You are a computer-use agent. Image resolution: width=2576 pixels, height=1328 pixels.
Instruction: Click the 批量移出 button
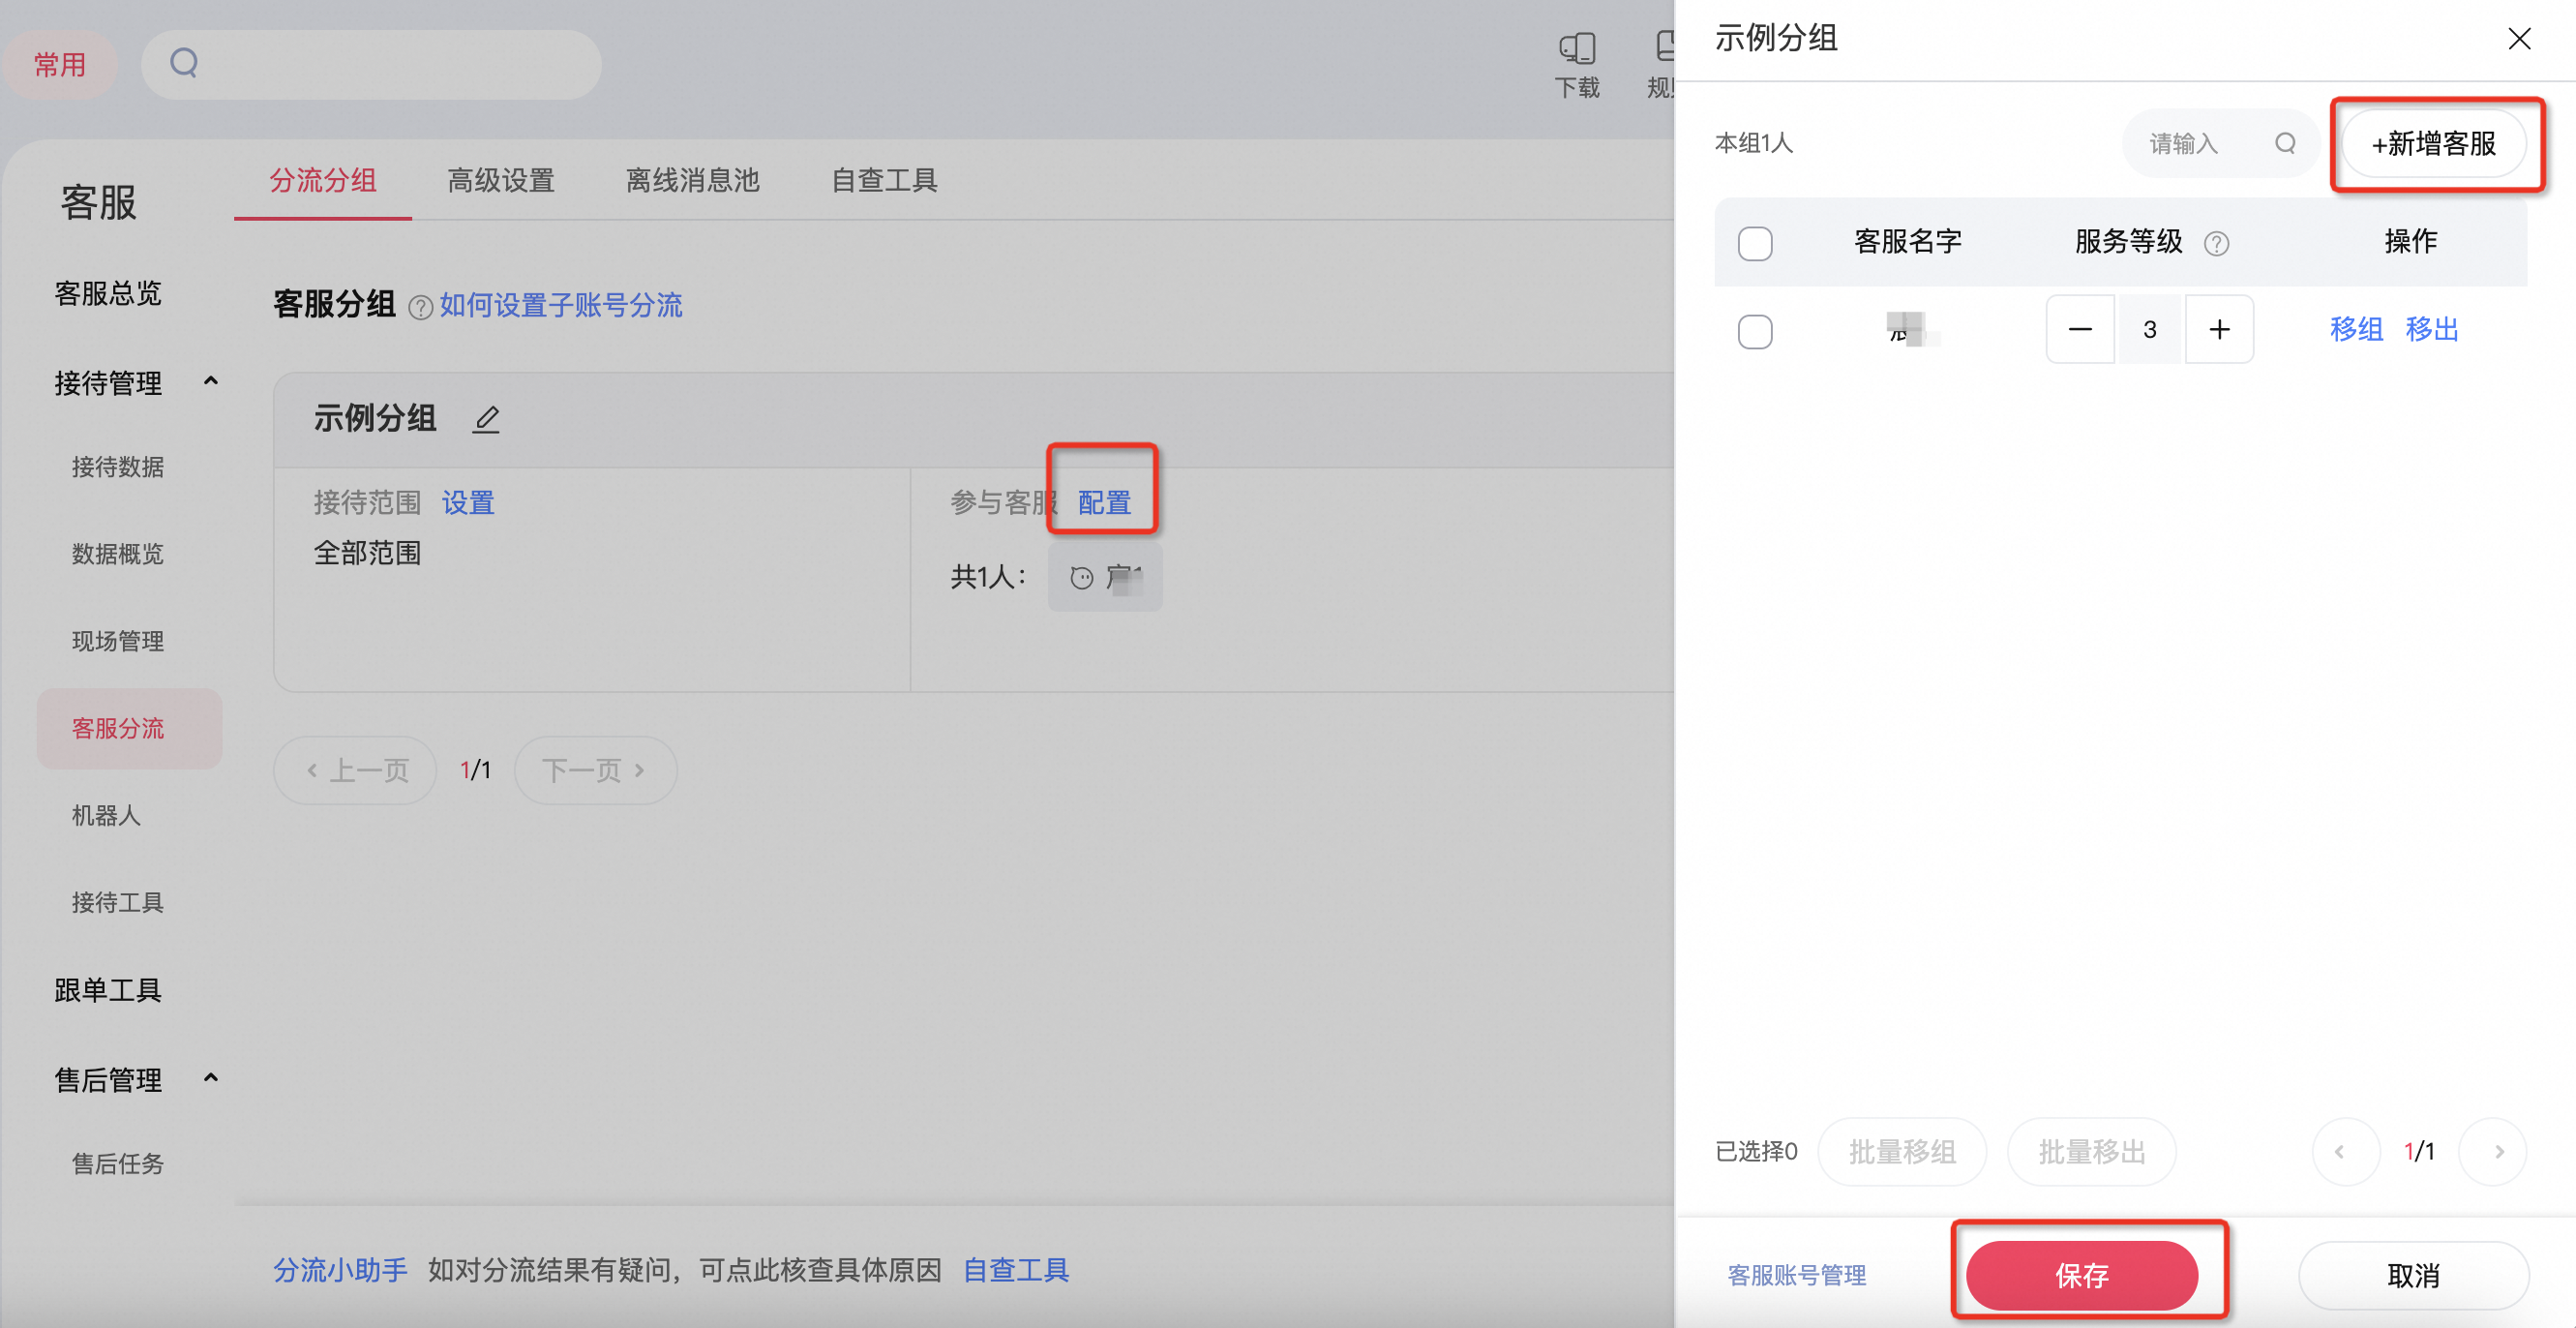[2092, 1151]
